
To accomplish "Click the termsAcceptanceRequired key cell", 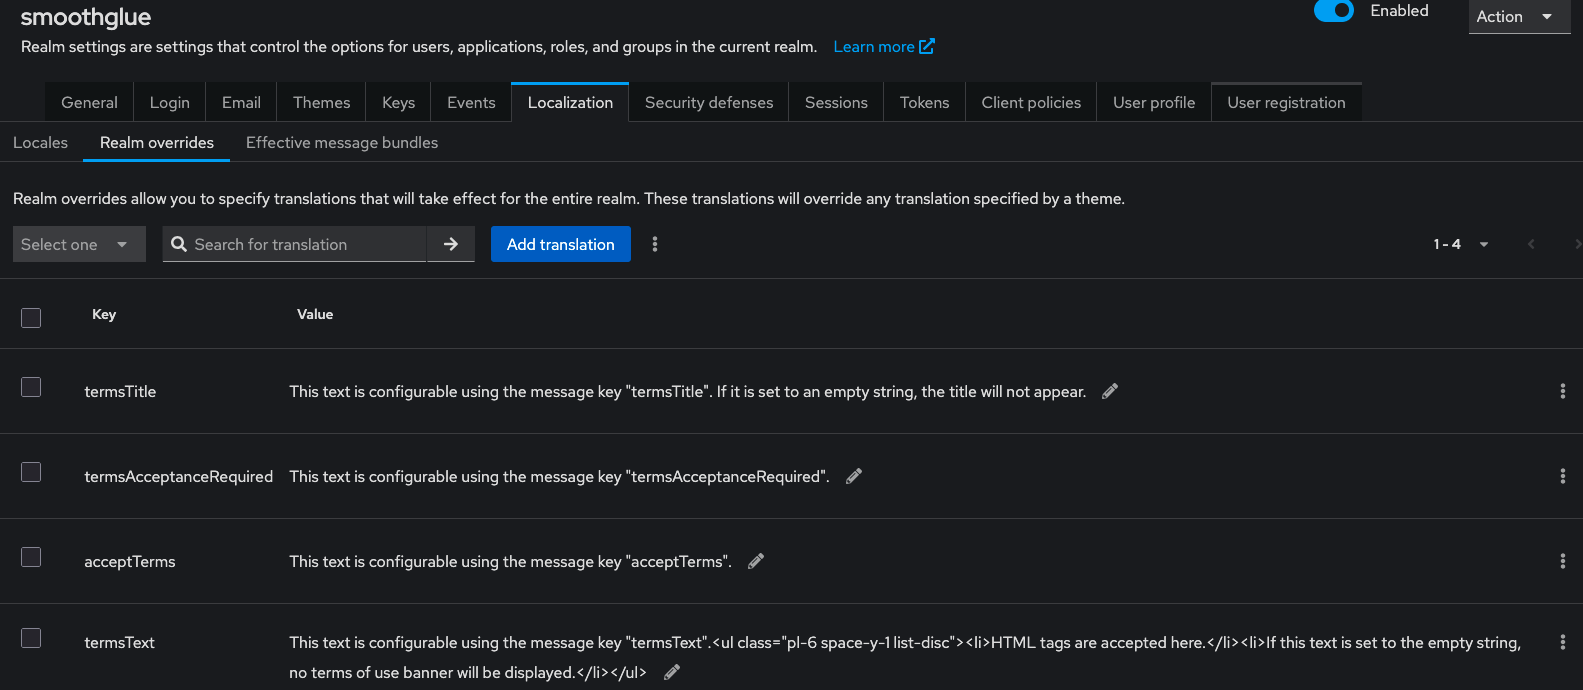I will coord(178,476).
